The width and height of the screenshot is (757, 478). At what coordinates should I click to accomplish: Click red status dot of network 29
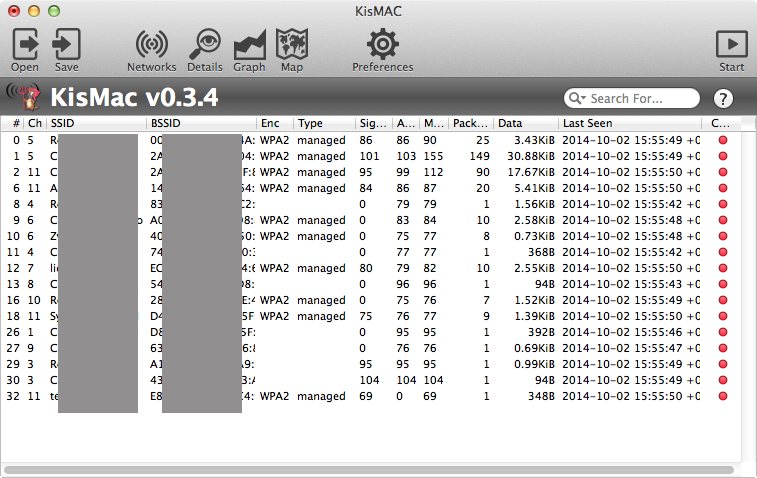tap(723, 364)
